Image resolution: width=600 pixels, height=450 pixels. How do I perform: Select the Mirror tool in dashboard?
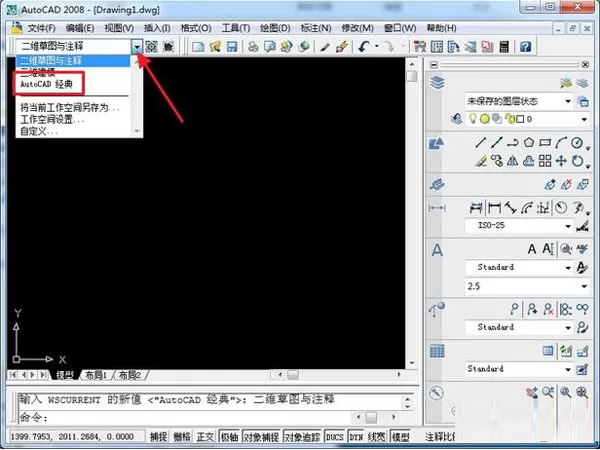[x=512, y=161]
